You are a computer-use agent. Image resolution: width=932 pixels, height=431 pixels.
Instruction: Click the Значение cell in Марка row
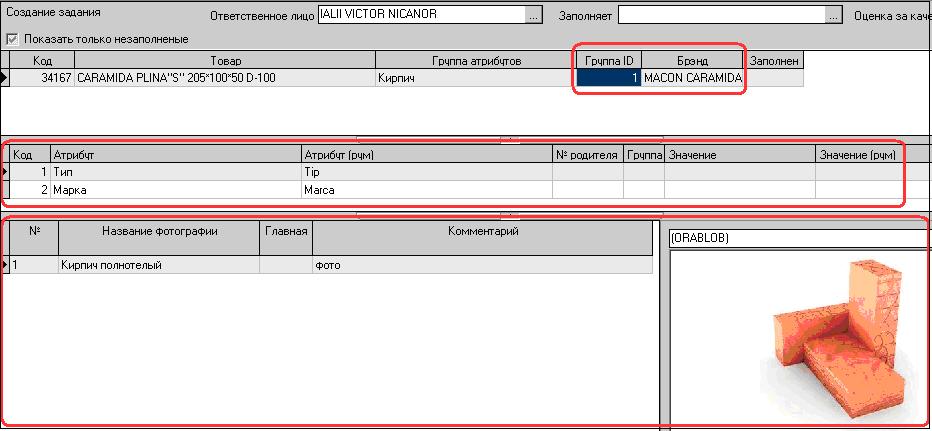(739, 190)
